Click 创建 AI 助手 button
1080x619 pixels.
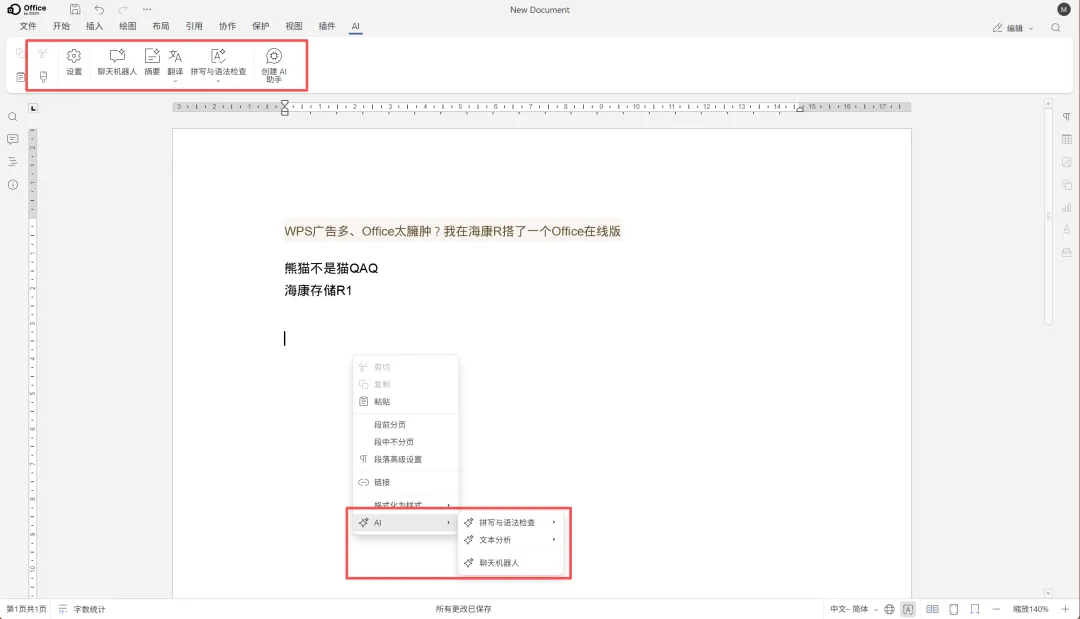point(274,65)
